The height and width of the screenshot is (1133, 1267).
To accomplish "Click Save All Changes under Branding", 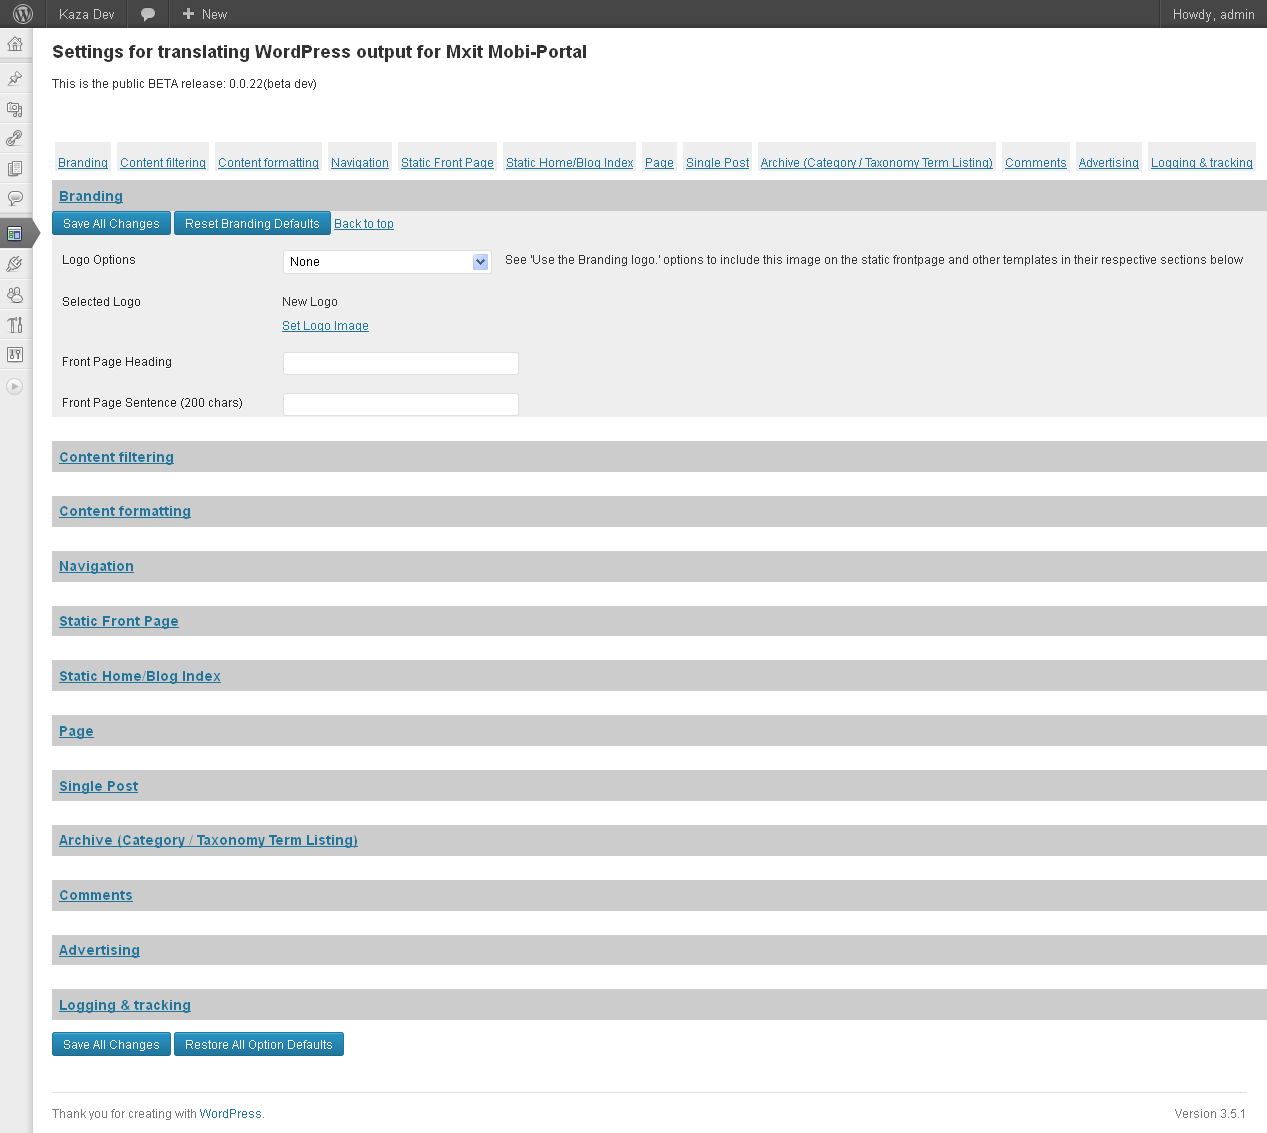I will coord(111,223).
